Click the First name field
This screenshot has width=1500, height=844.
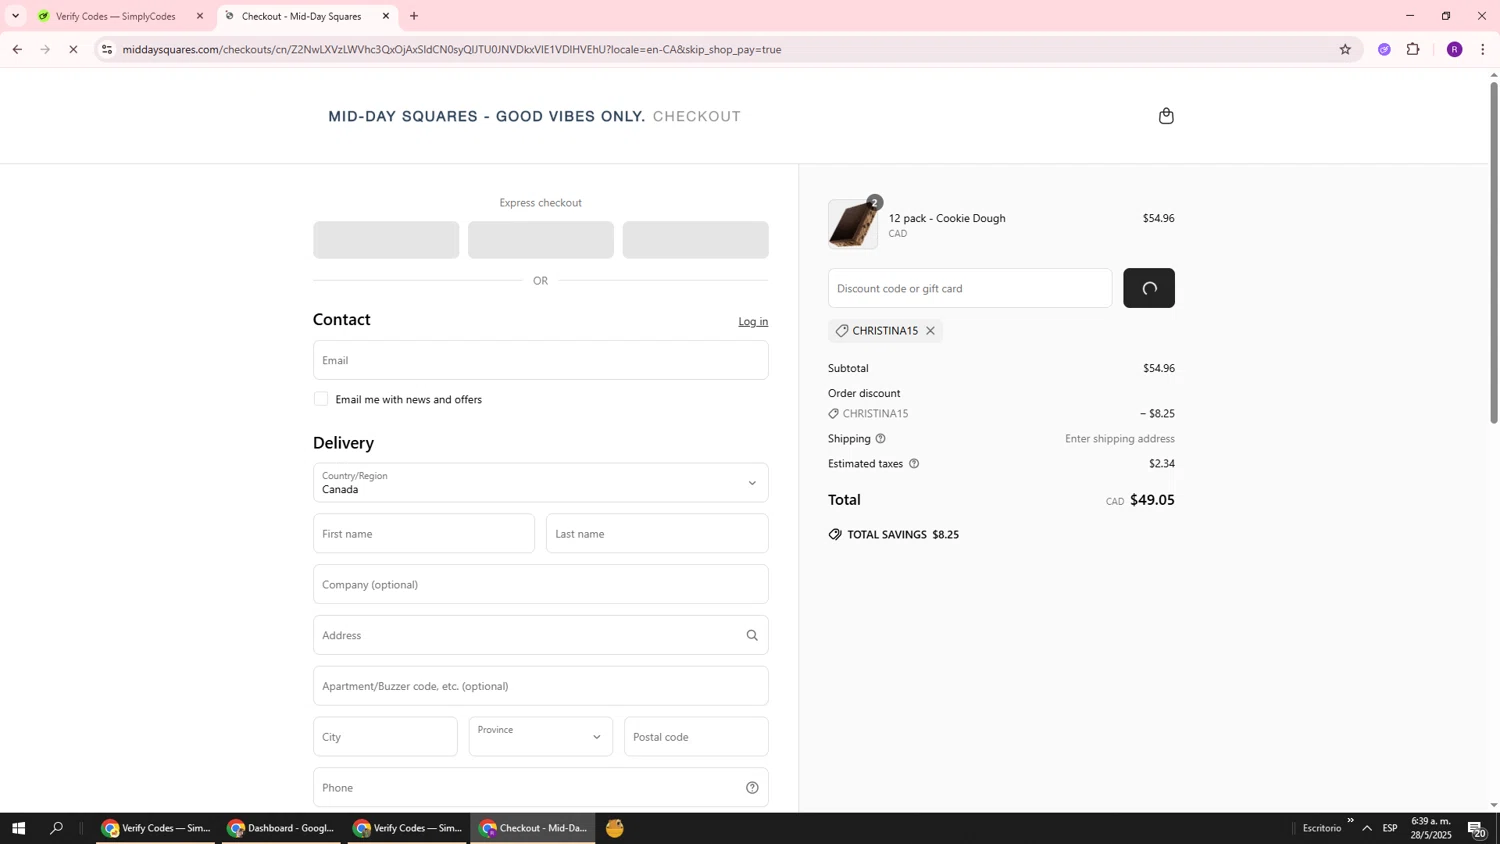(x=424, y=534)
